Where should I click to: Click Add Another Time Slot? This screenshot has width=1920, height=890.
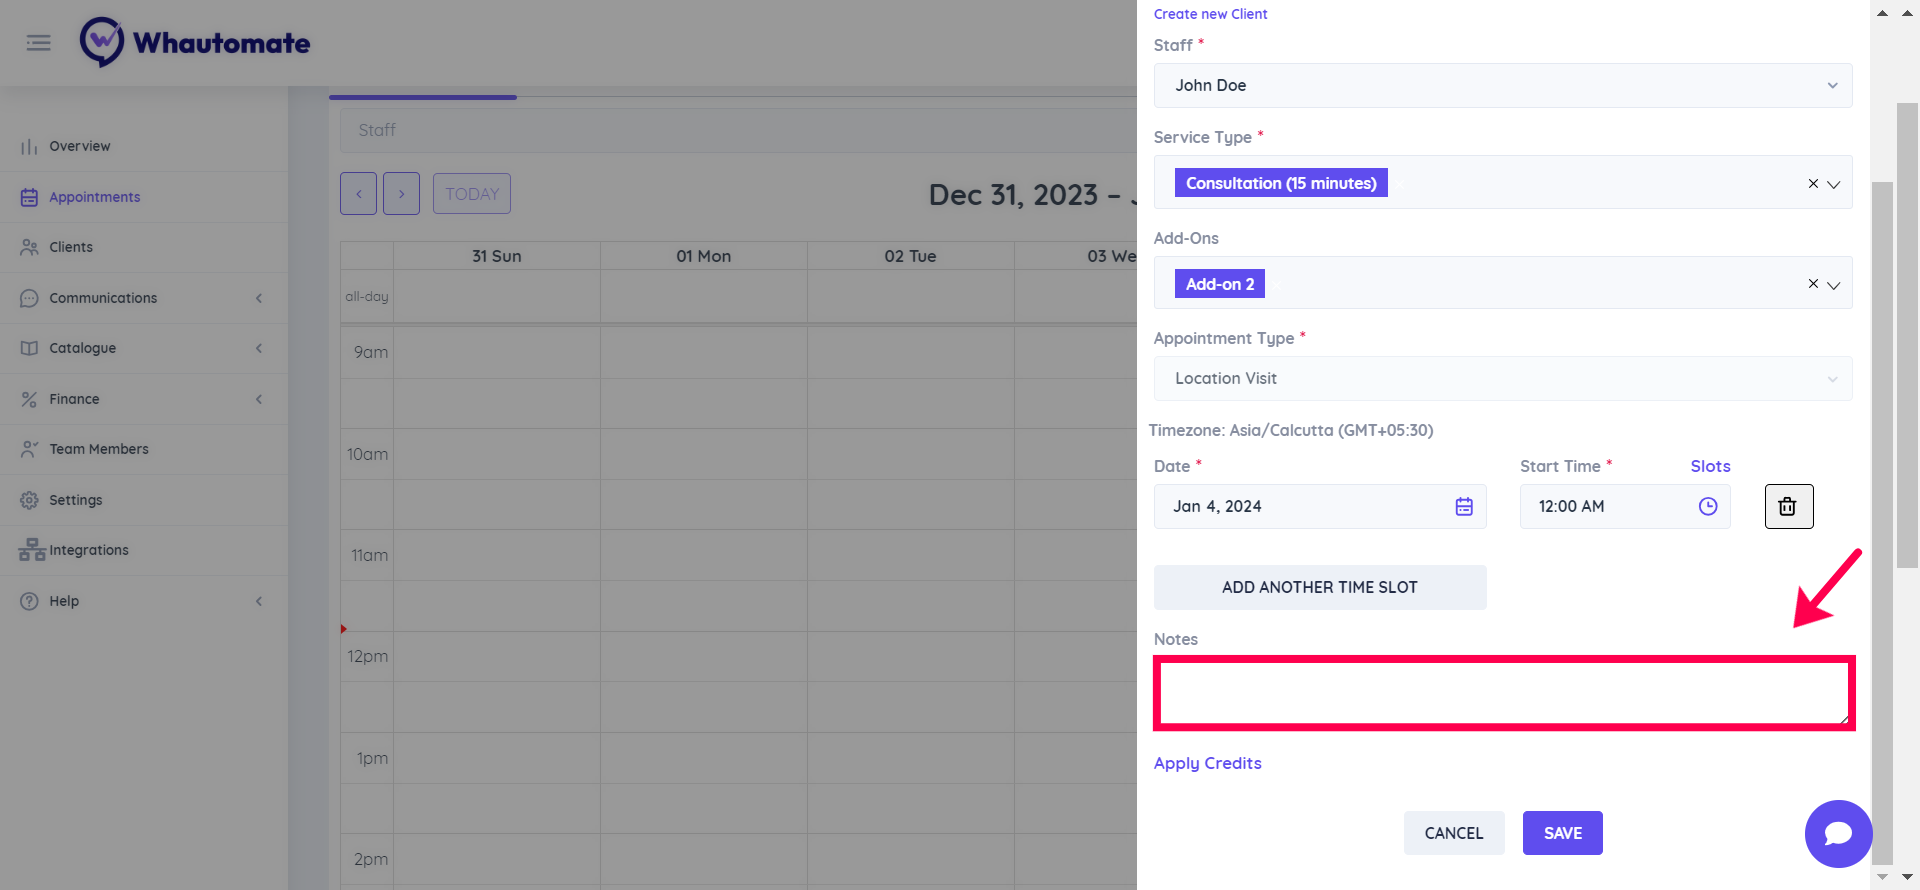pyautogui.click(x=1319, y=588)
